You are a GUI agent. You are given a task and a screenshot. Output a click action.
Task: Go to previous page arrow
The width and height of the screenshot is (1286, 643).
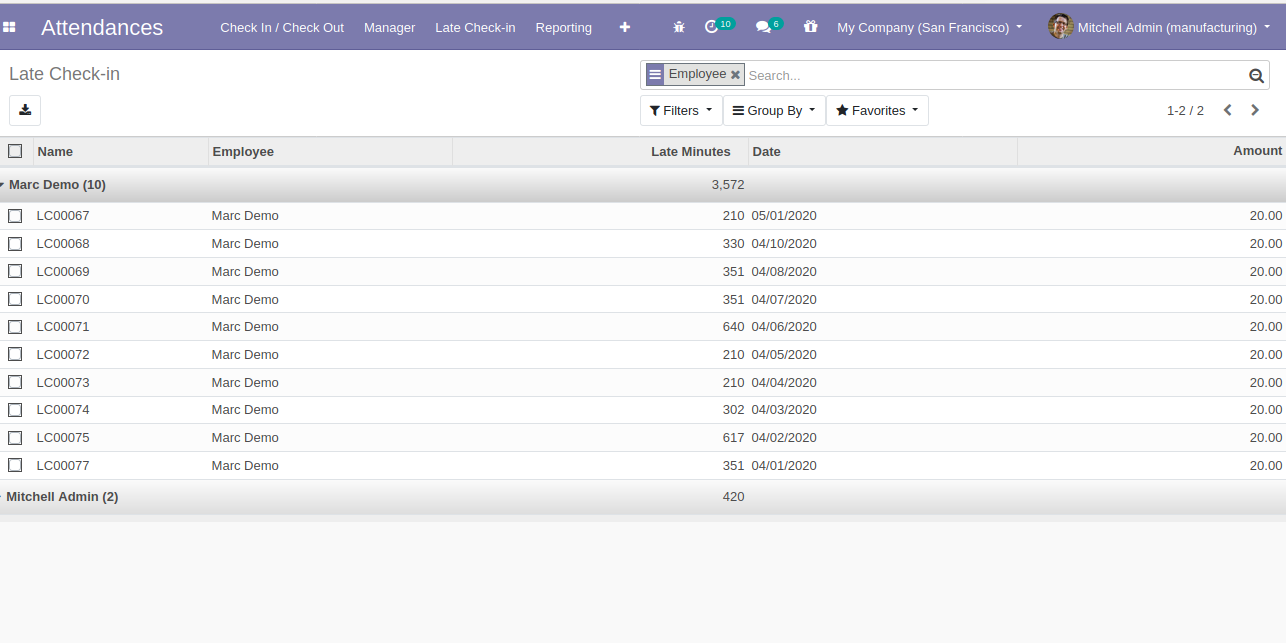click(x=1228, y=110)
